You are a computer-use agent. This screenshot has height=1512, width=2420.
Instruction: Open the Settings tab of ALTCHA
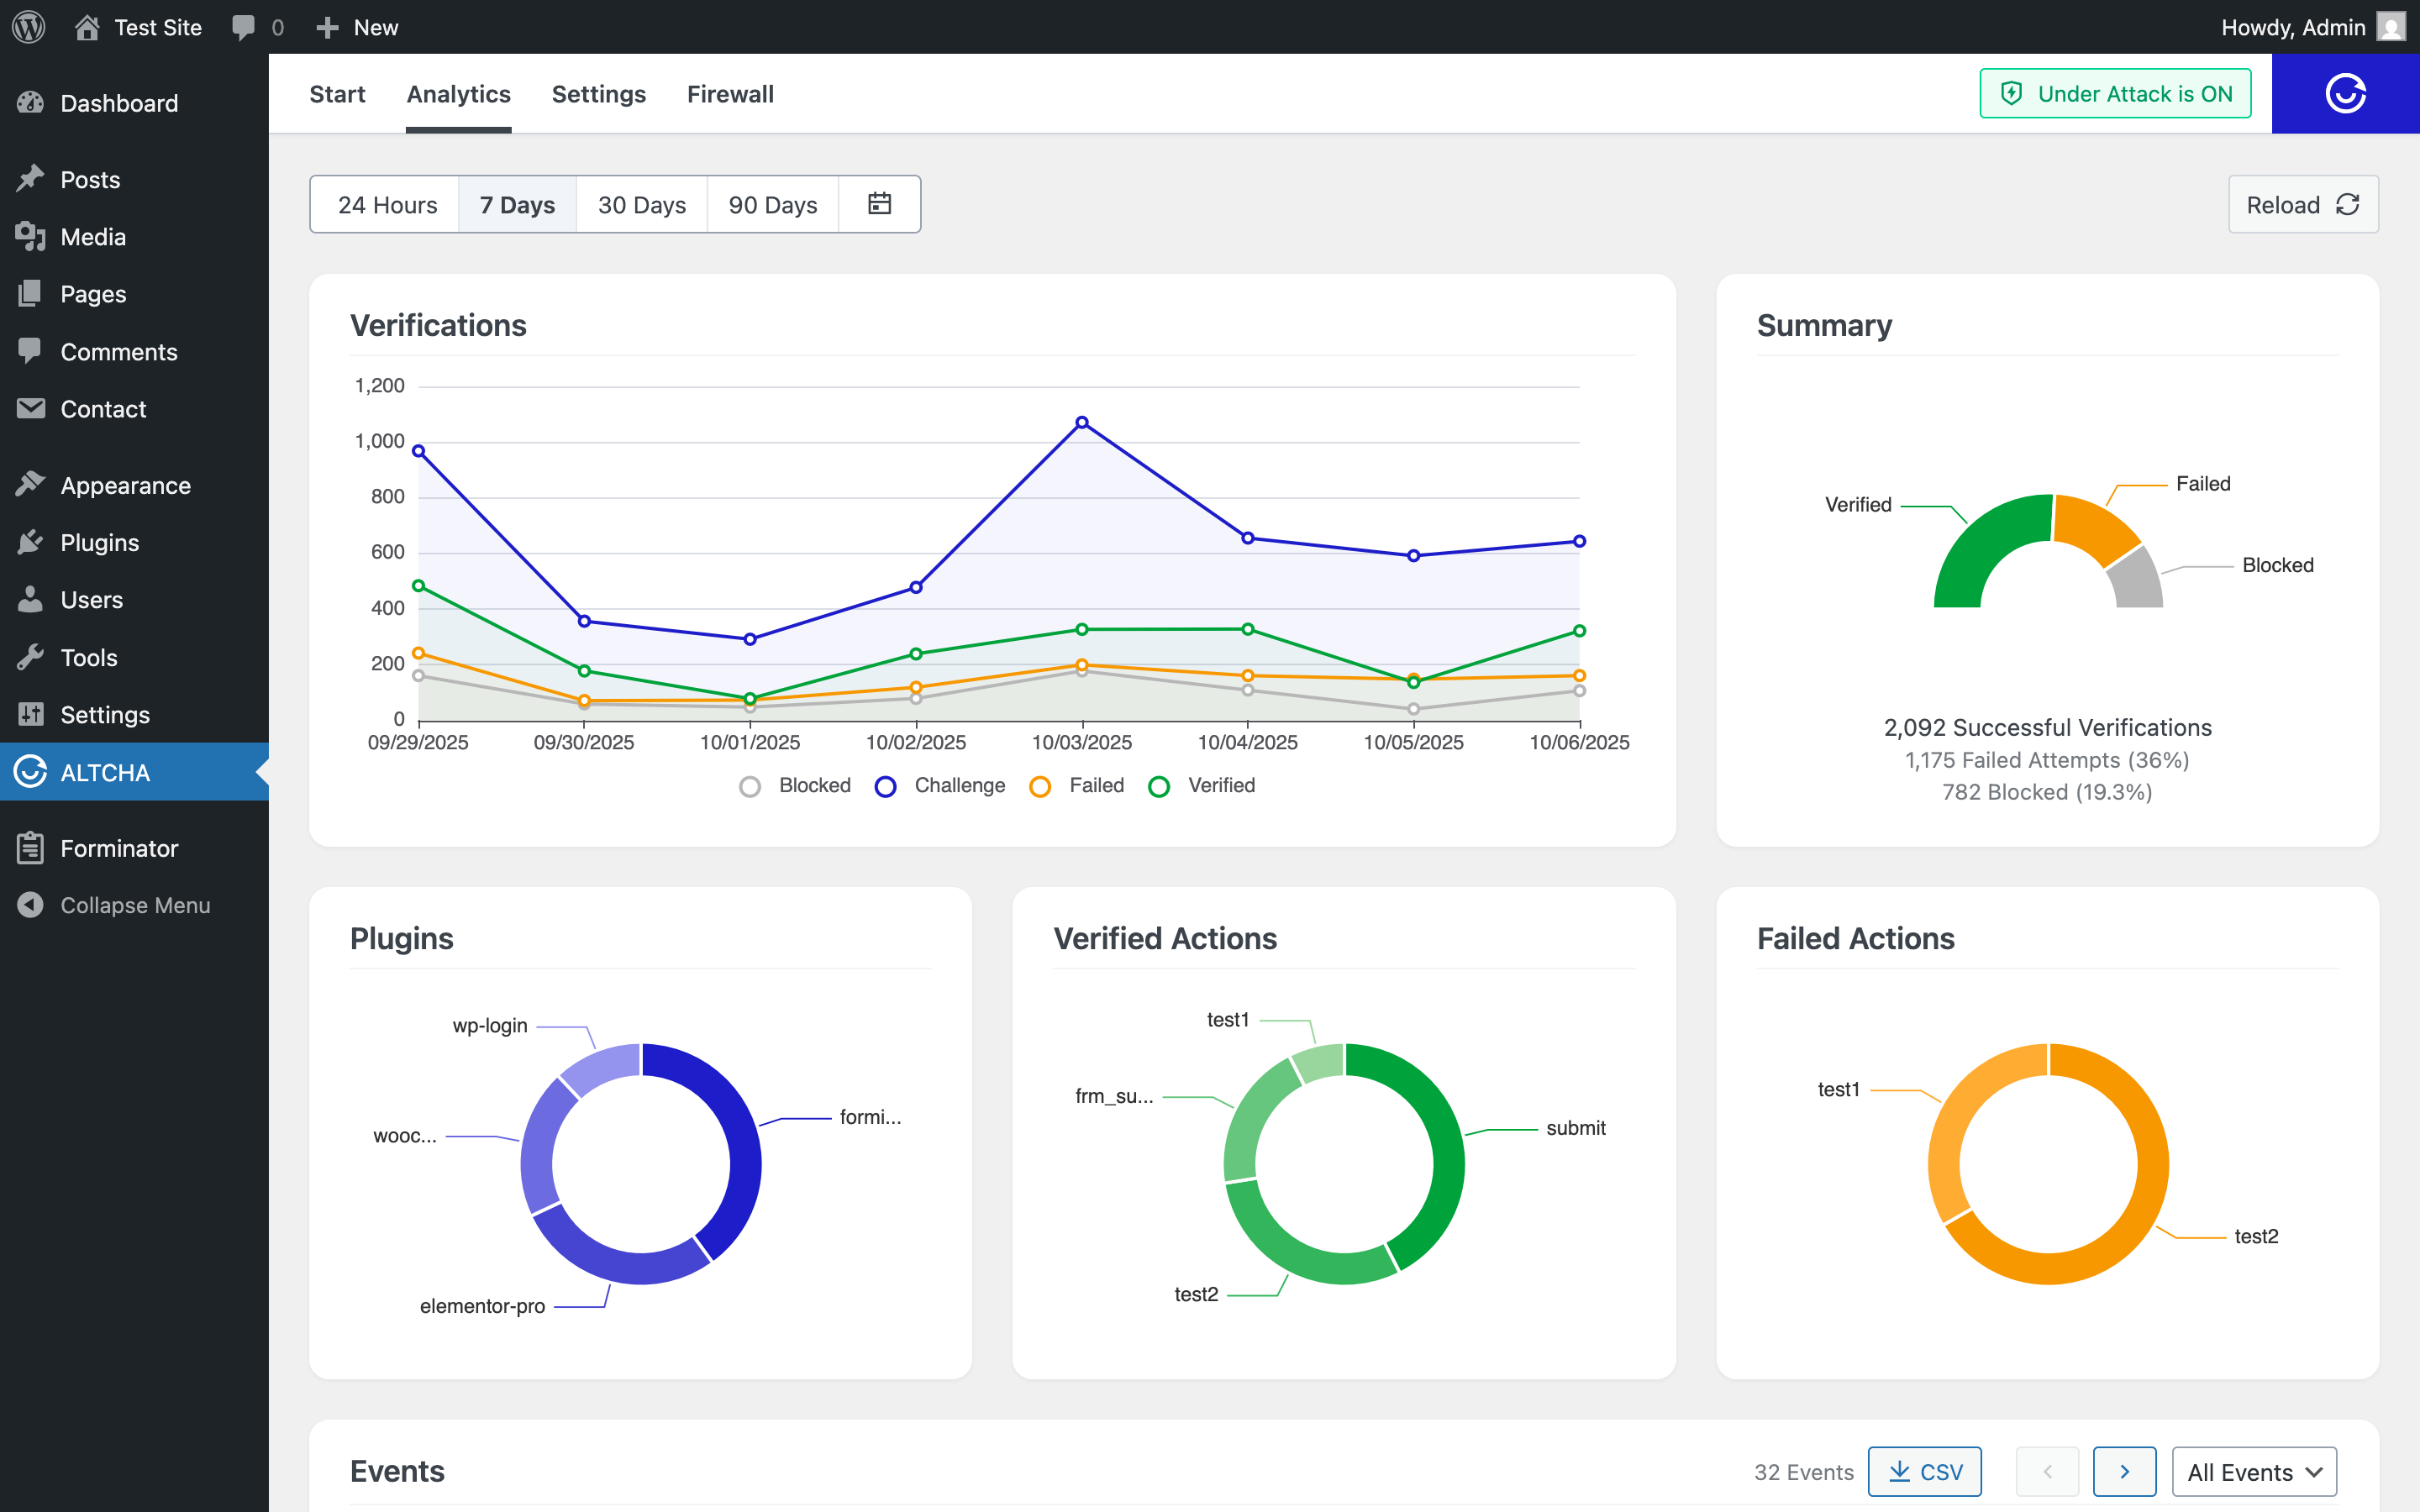coord(598,93)
